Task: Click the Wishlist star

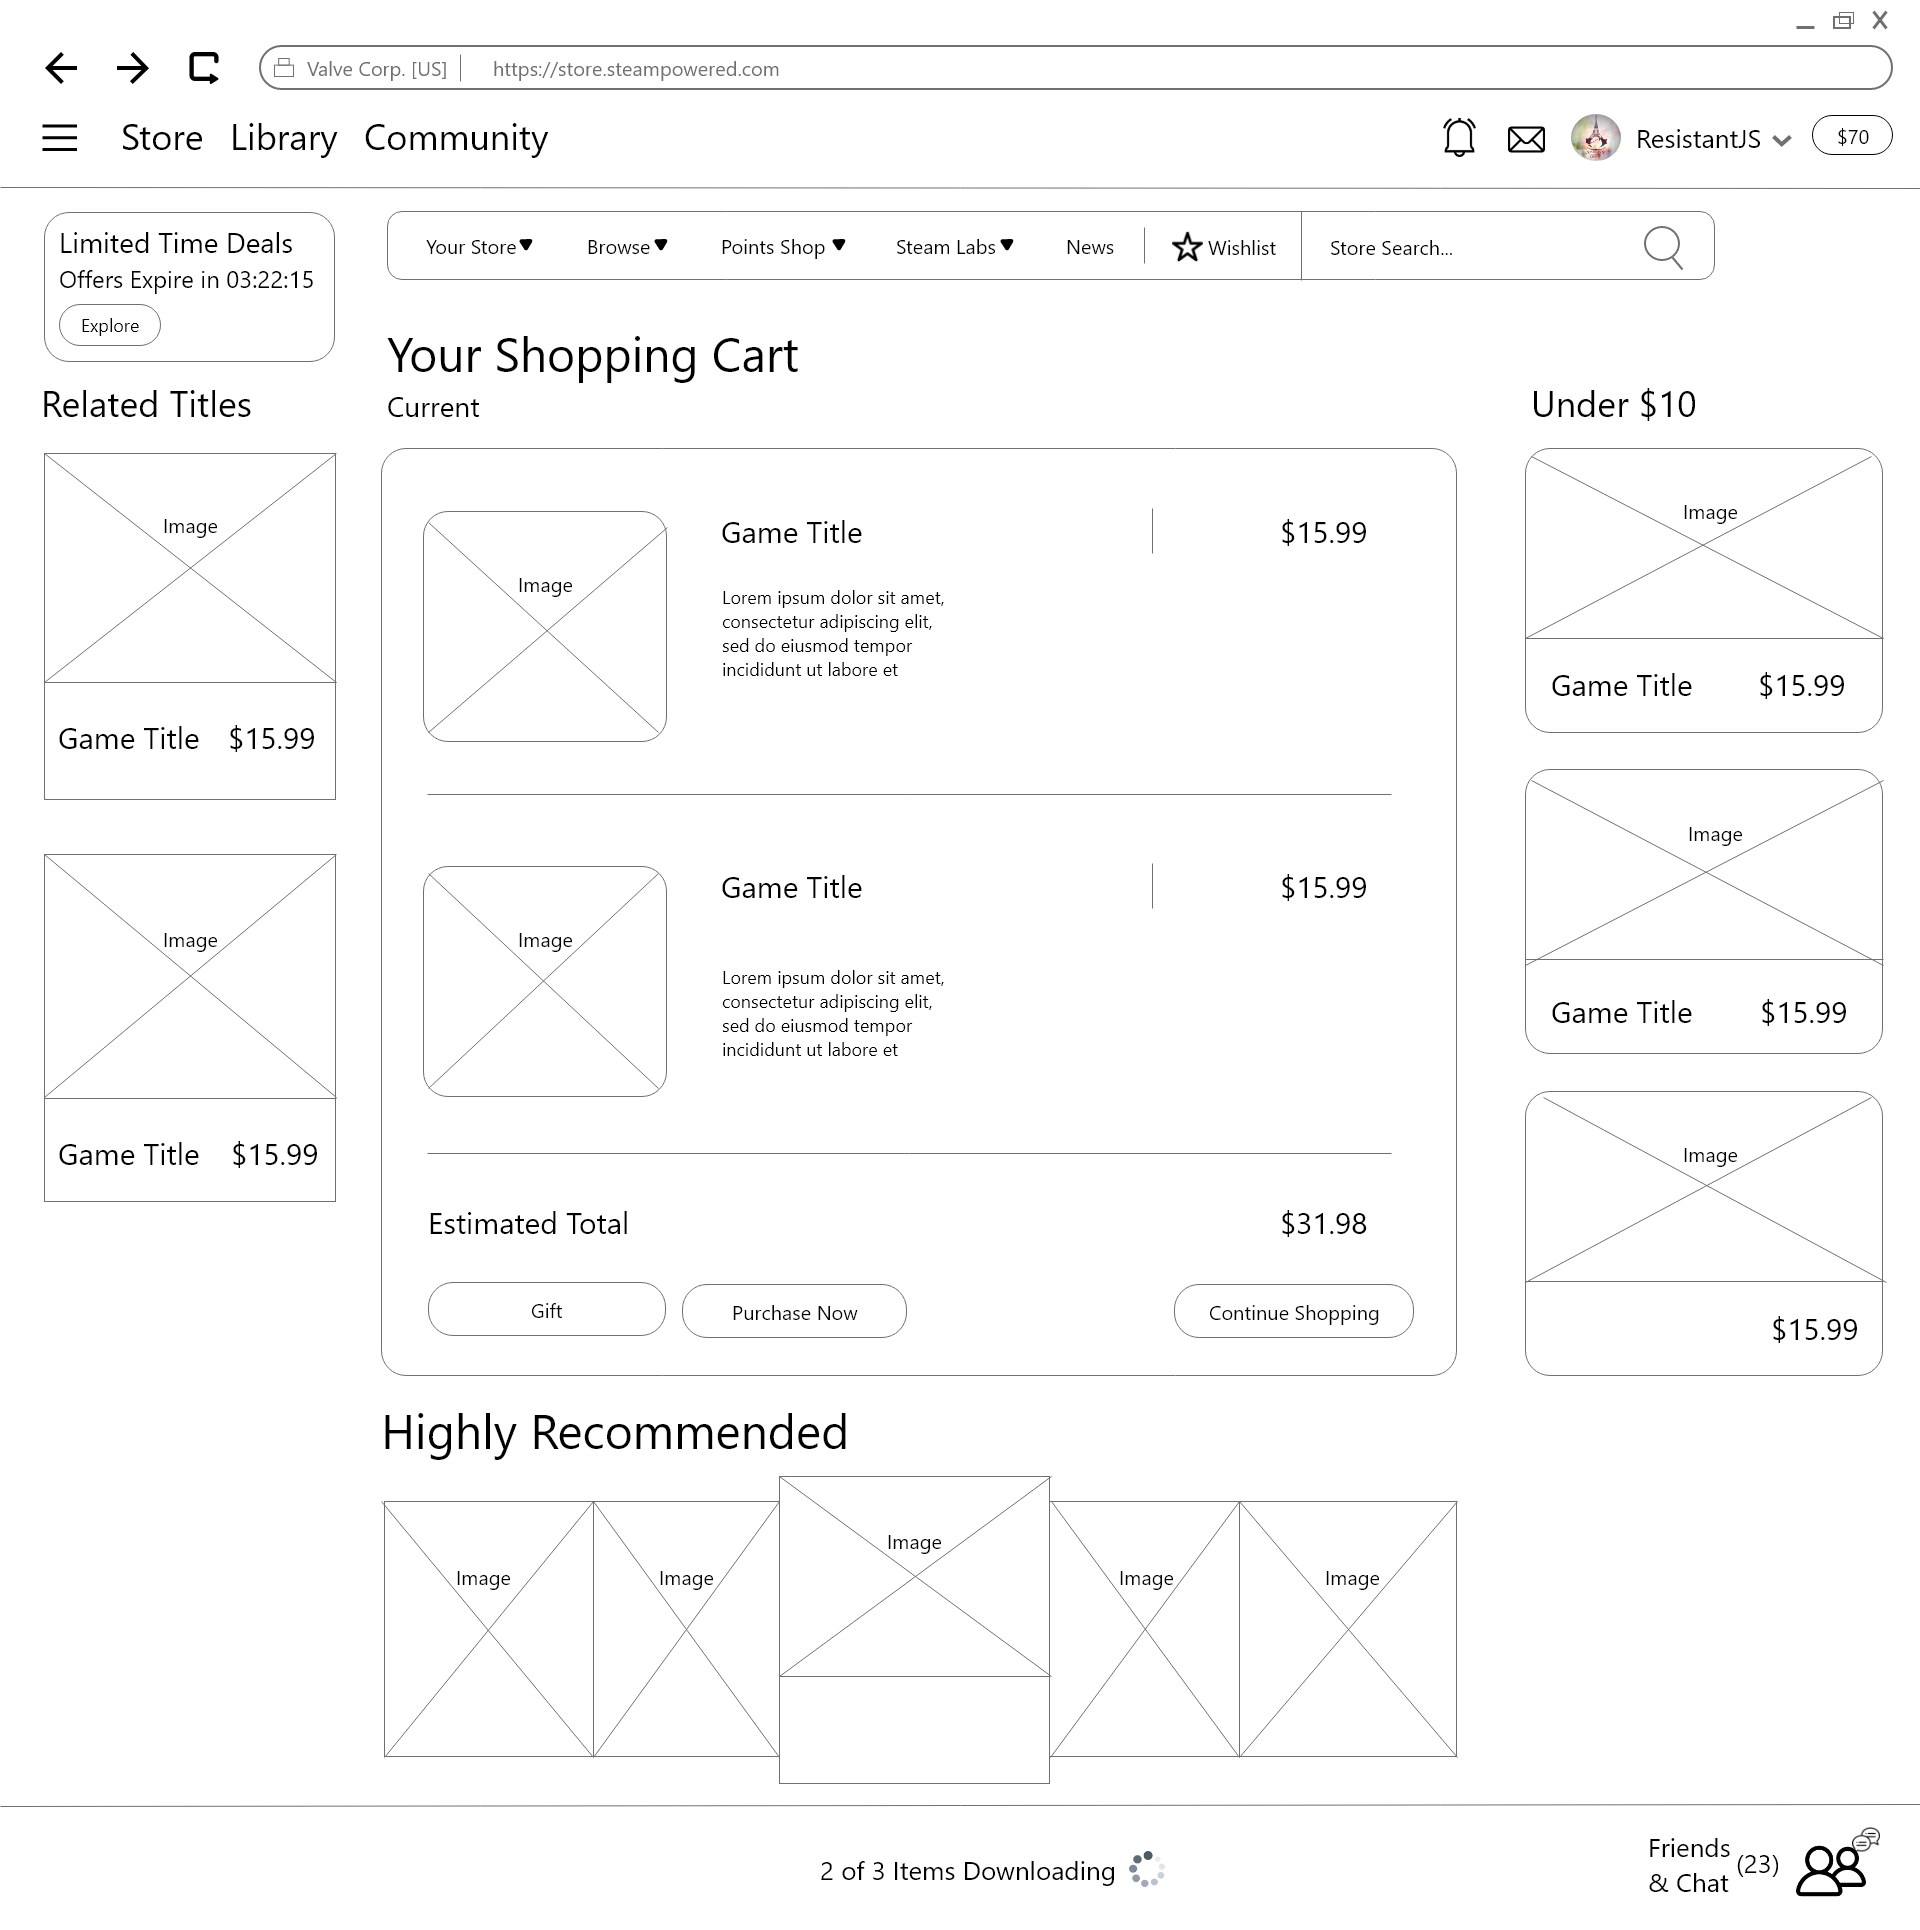Action: (x=1187, y=247)
